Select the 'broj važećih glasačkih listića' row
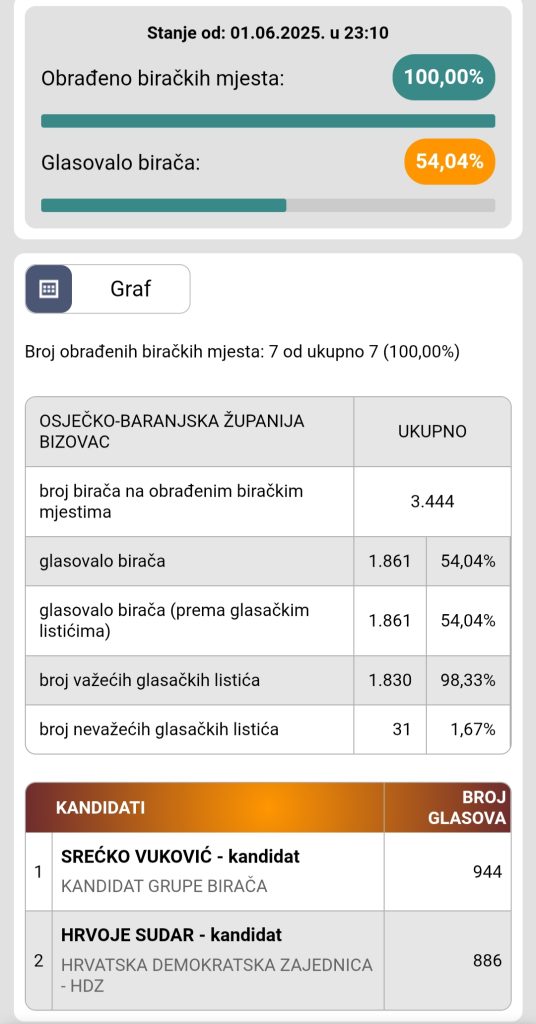 pyautogui.click(x=268, y=680)
